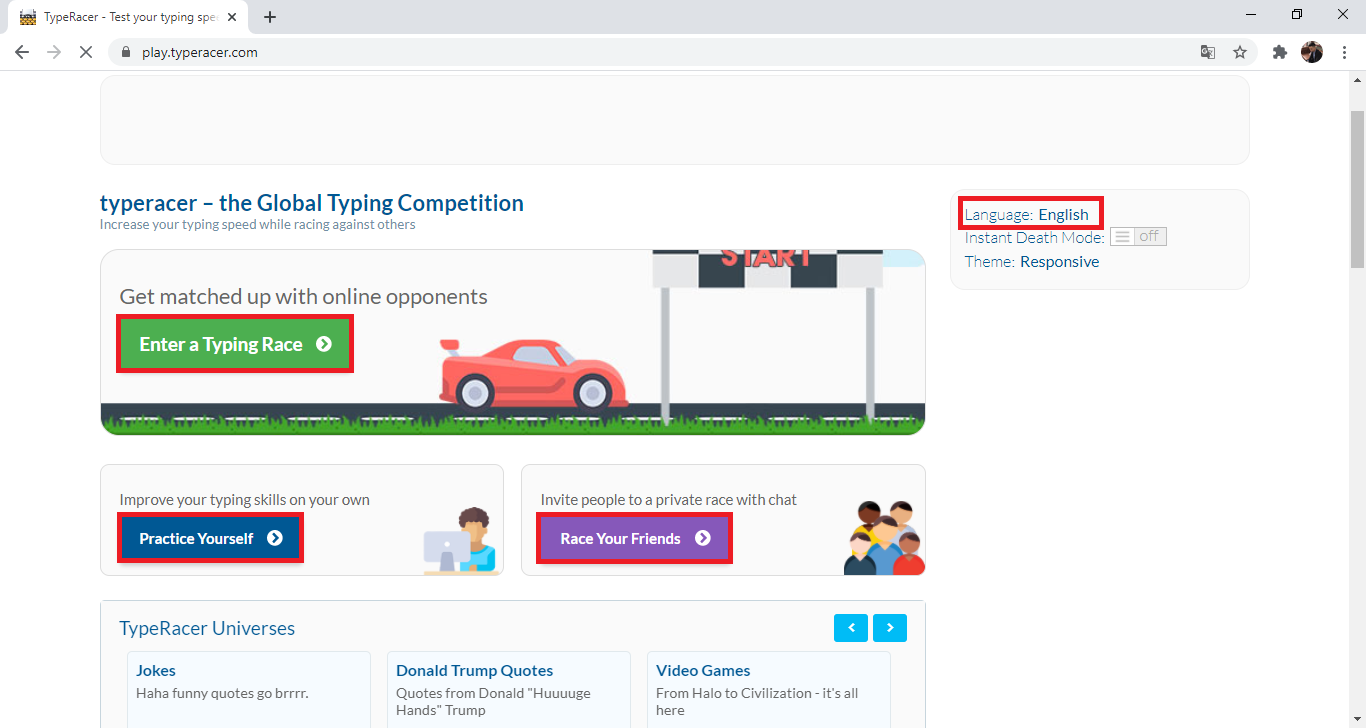1366x728 pixels.
Task: Click the TypeRacer Universes heading
Action: 207,628
